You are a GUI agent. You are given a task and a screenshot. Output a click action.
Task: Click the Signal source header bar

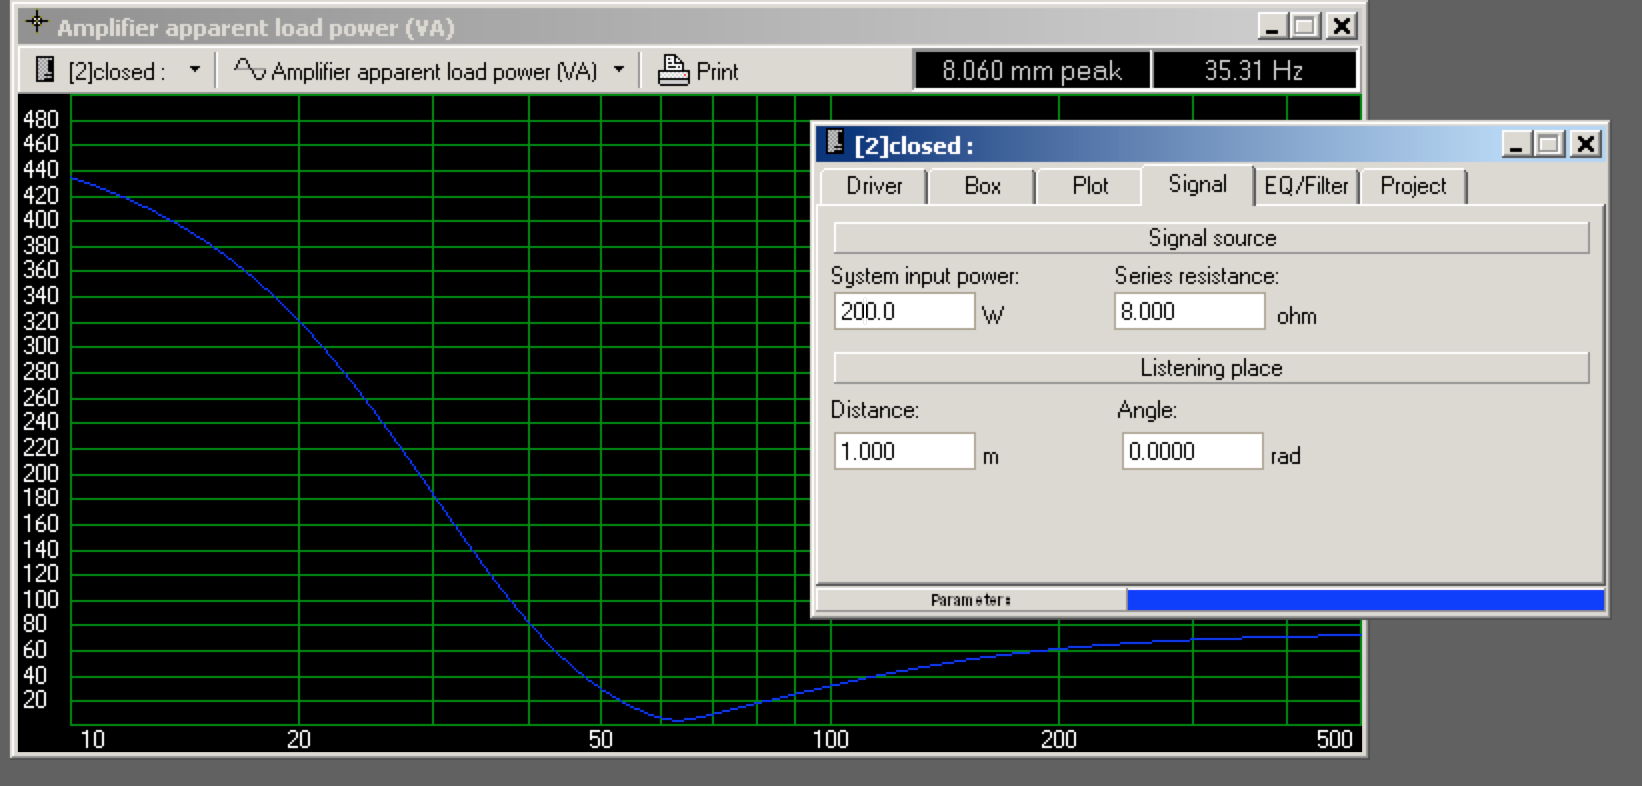click(x=1211, y=238)
